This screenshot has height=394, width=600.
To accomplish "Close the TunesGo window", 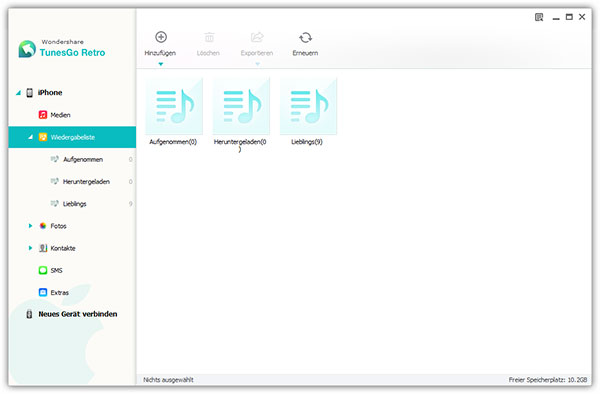I will [x=582, y=17].
